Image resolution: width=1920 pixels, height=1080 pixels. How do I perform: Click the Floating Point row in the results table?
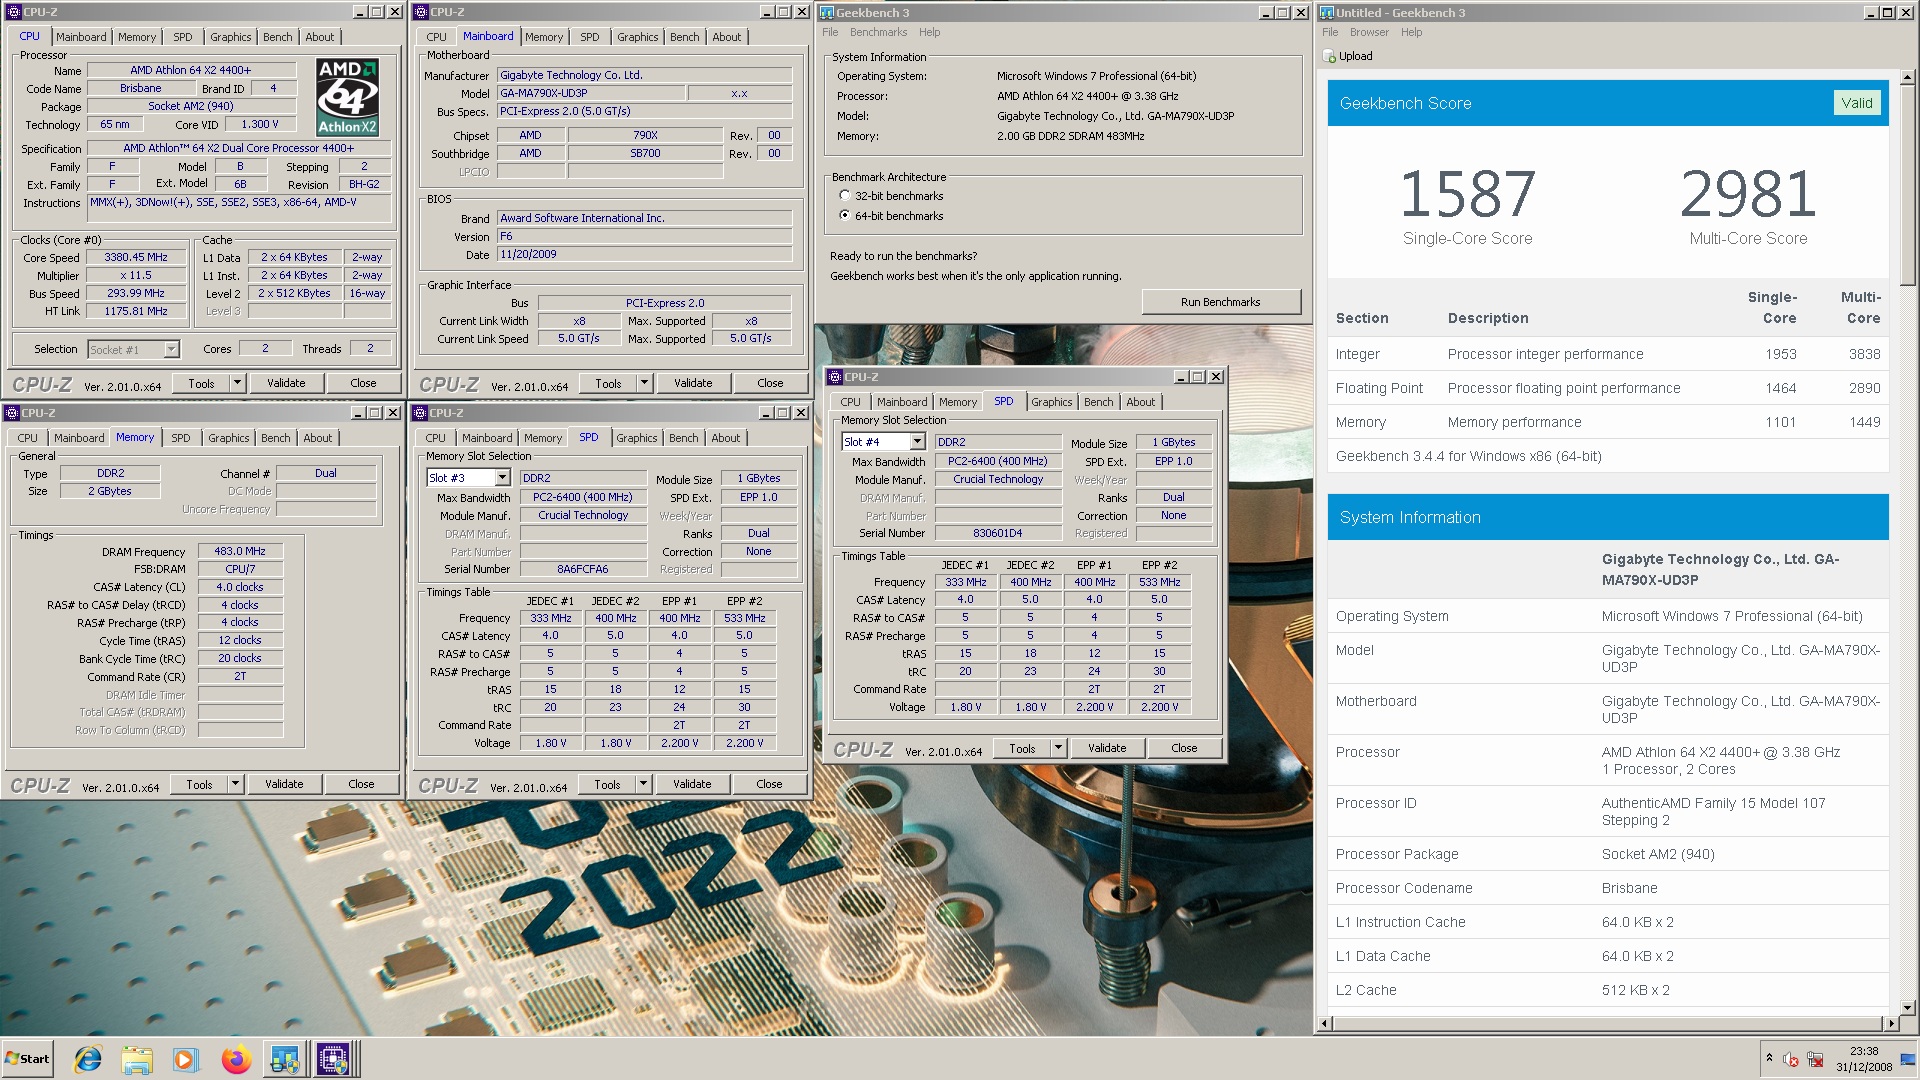click(x=1608, y=388)
